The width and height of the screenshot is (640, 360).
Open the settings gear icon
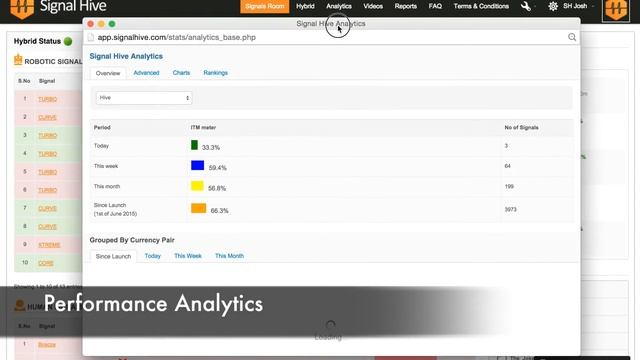pos(553,6)
